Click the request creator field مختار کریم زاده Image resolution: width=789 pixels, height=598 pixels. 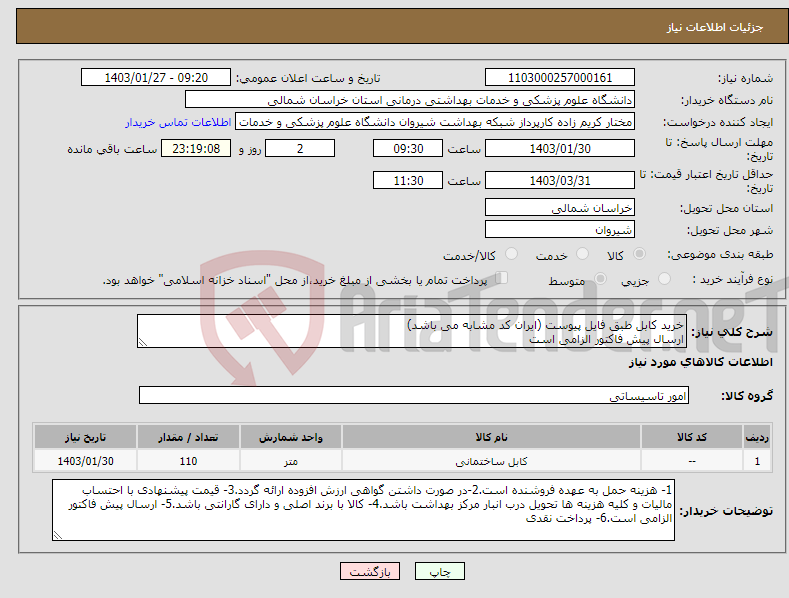pyautogui.click(x=435, y=122)
